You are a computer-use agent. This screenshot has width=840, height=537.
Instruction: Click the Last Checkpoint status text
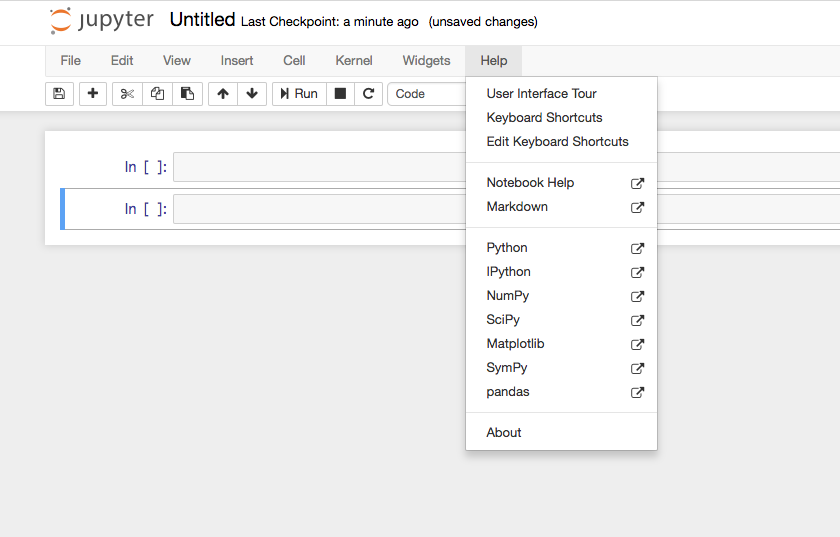329,21
